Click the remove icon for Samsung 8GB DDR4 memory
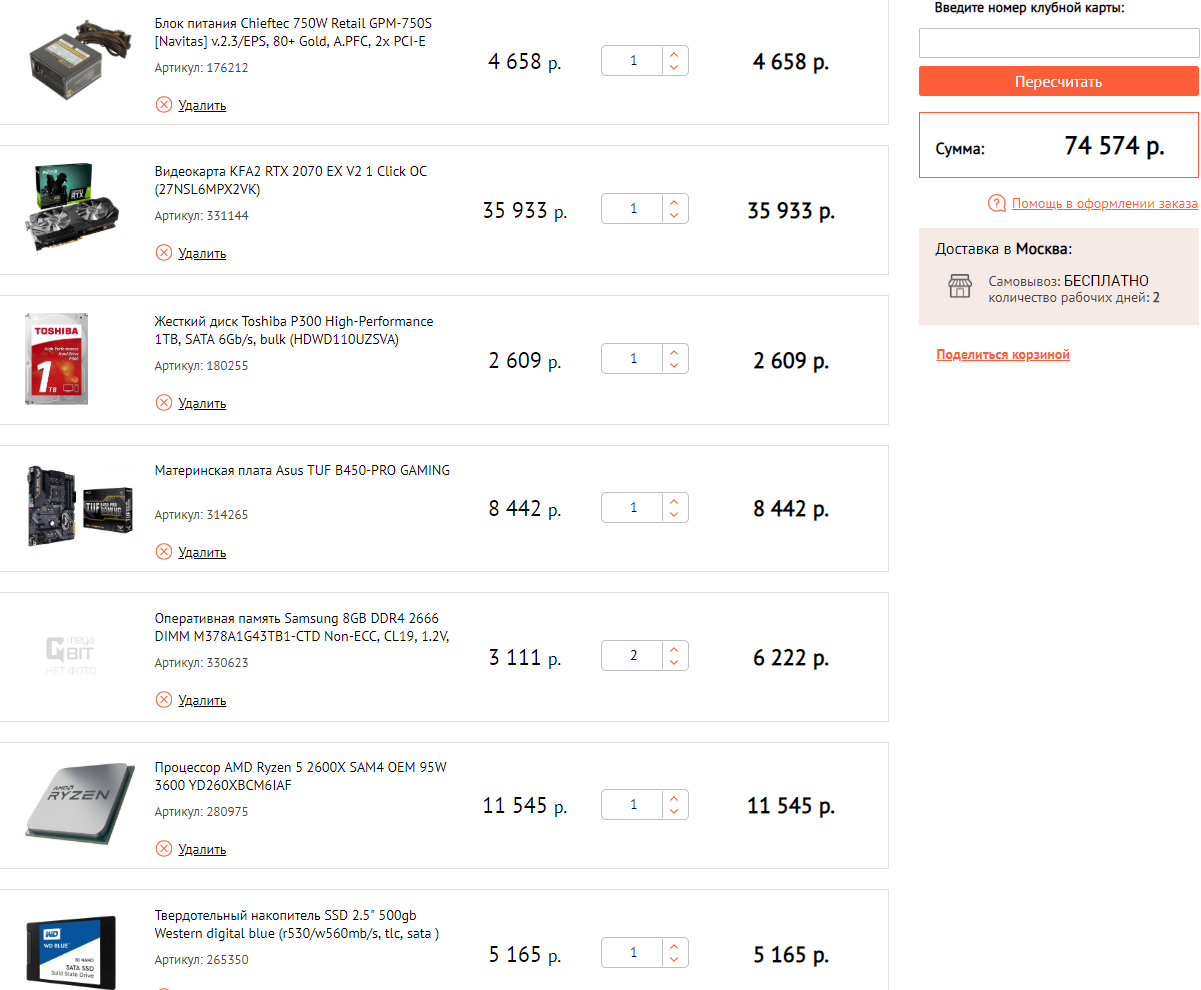1201x990 pixels. (x=164, y=700)
